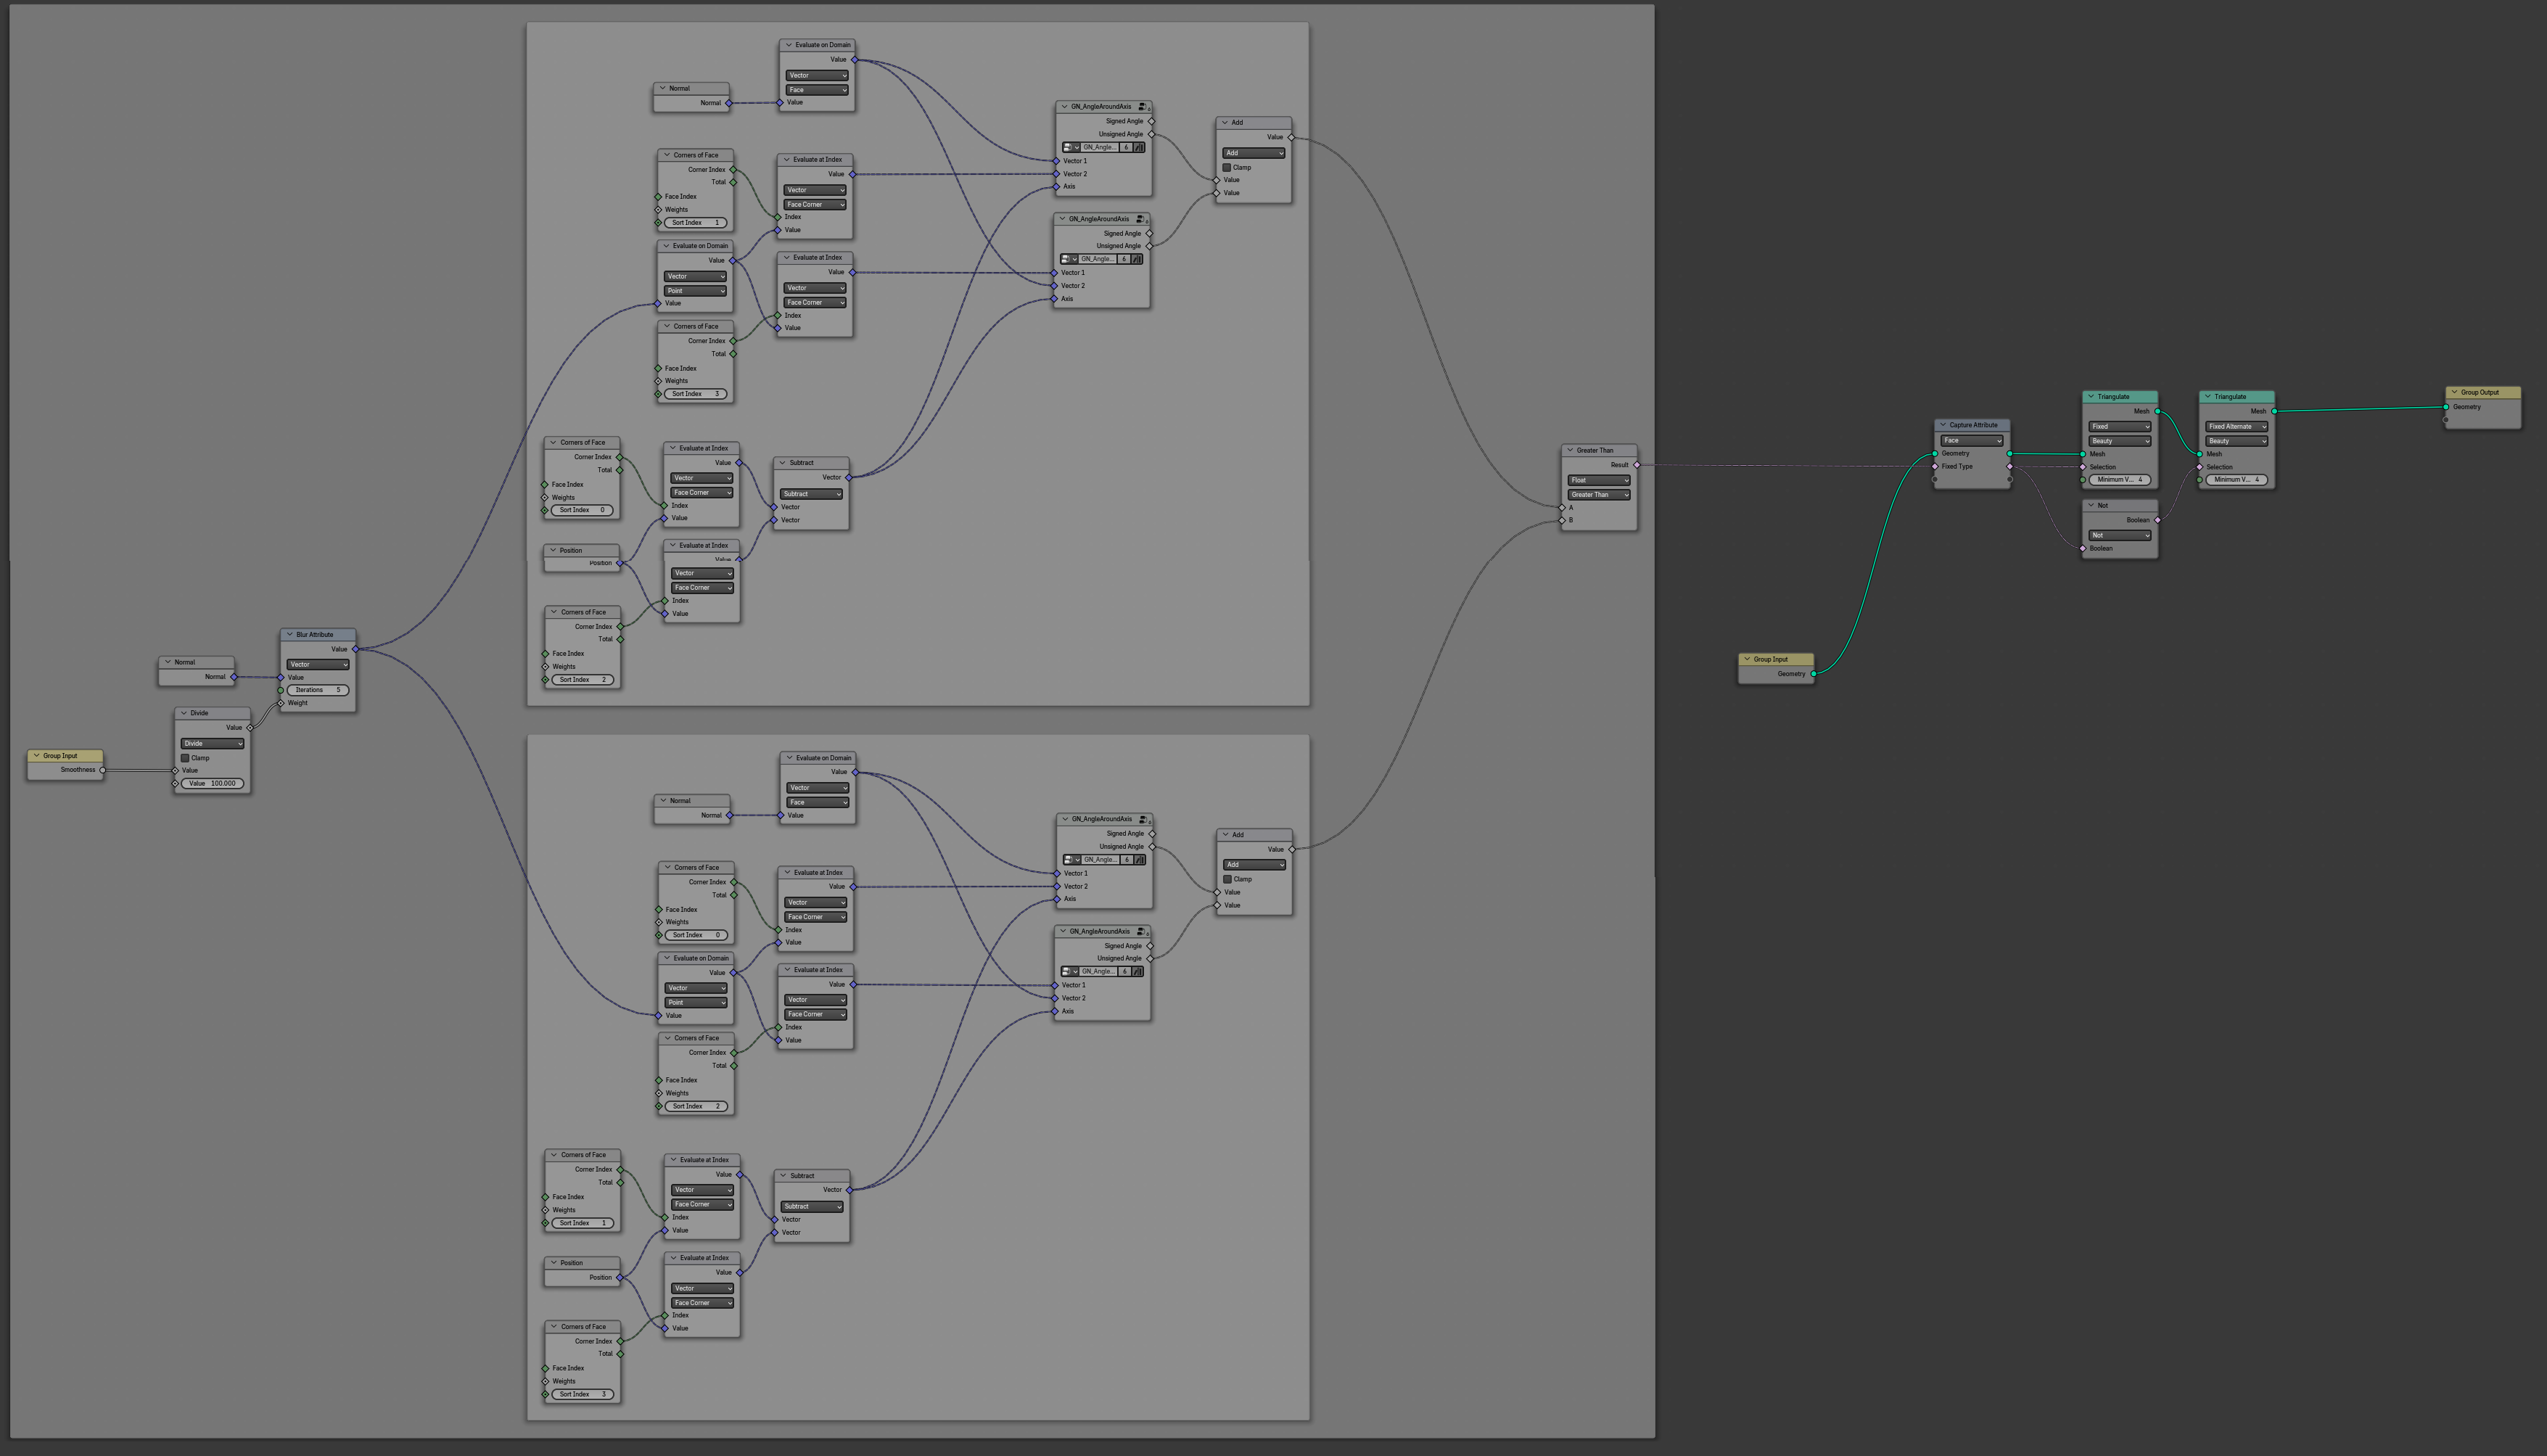Image resolution: width=2547 pixels, height=1456 pixels.
Task: Open Greater Than operation dropdown
Action: 1598,495
